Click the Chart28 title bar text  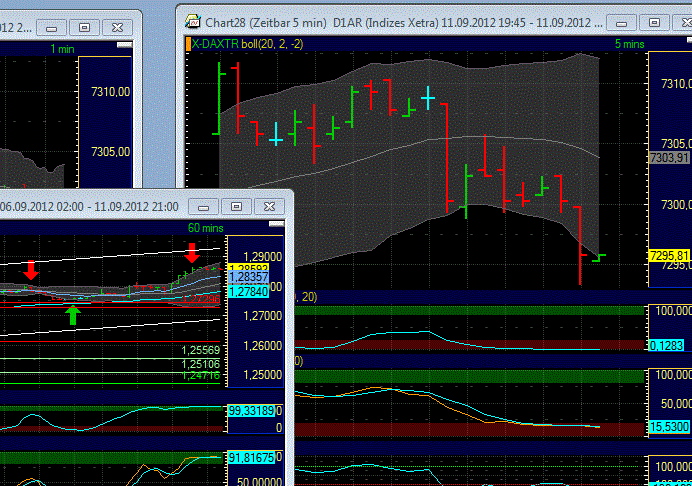click(x=404, y=23)
